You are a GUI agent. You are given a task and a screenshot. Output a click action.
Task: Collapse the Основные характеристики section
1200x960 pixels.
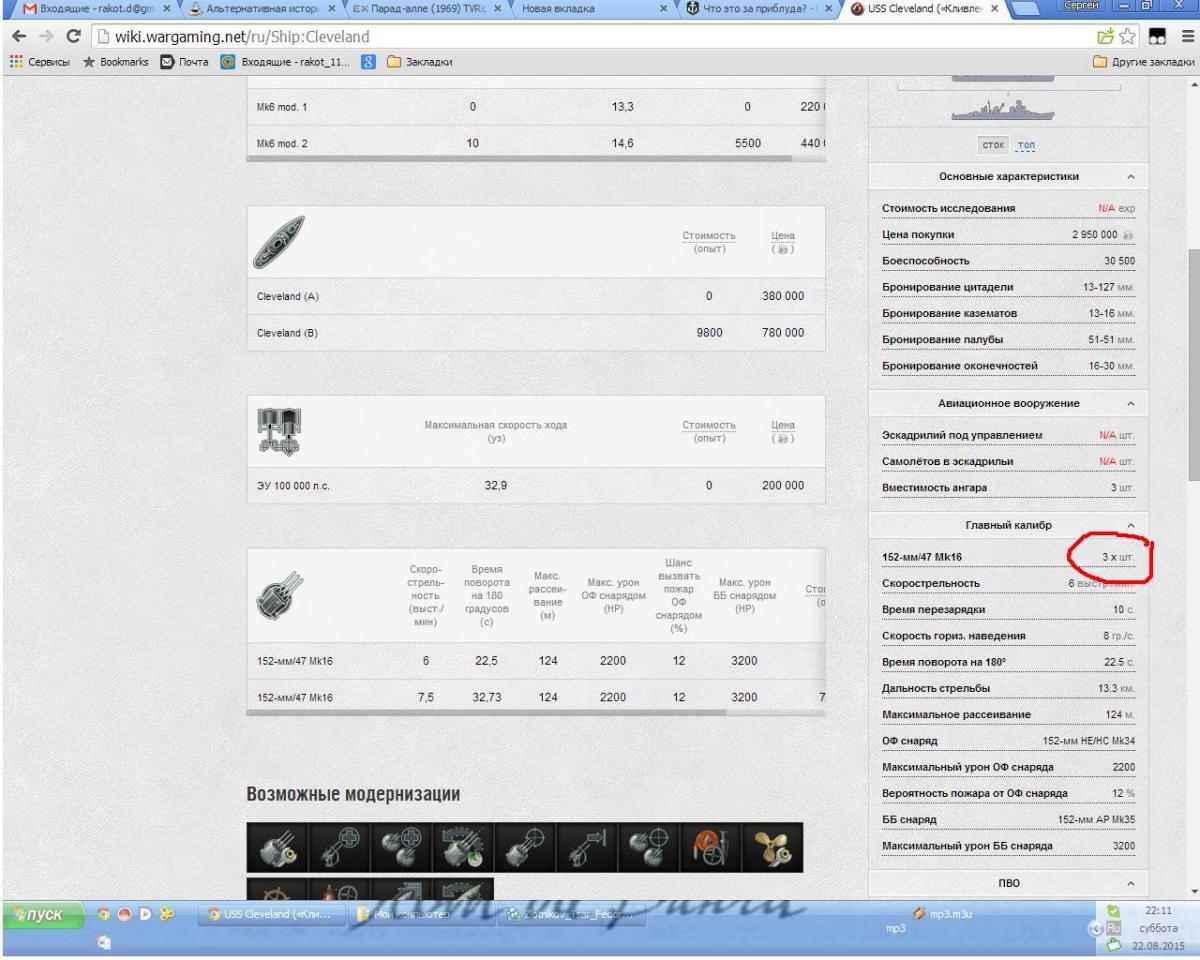point(1130,177)
